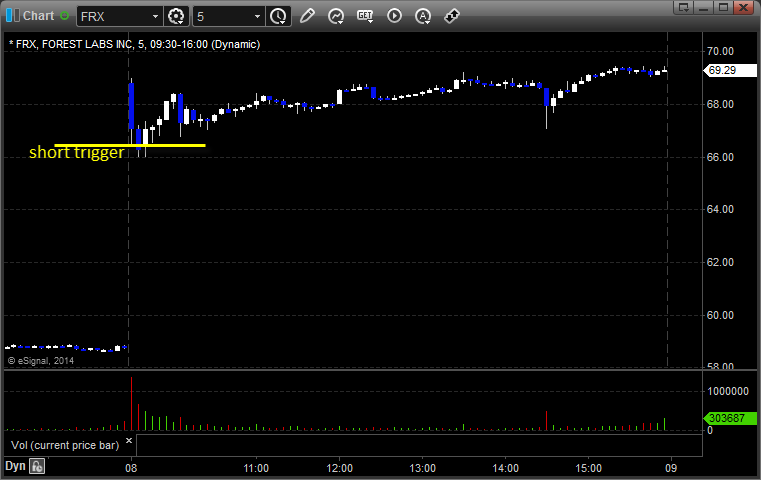The height and width of the screenshot is (480, 761).
Task: Toggle the Dyn time lock icon
Action: [x=37, y=466]
